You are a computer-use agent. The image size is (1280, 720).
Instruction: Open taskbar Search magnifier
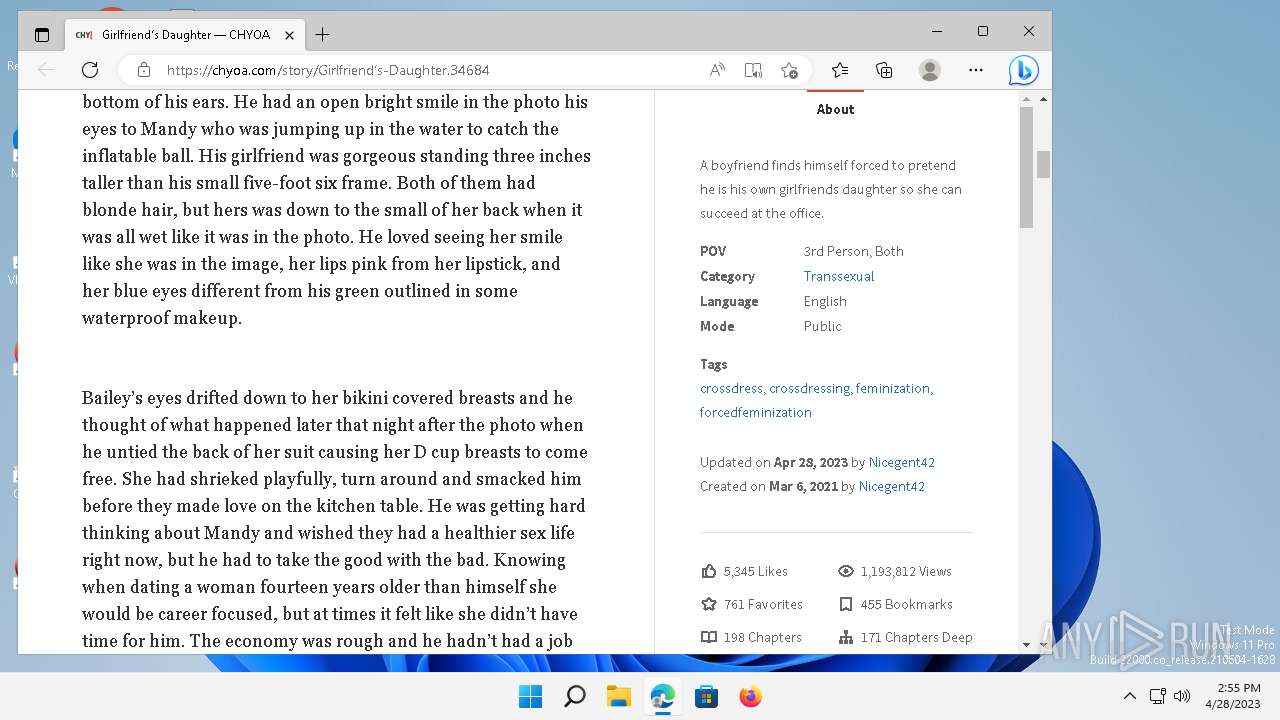point(574,696)
